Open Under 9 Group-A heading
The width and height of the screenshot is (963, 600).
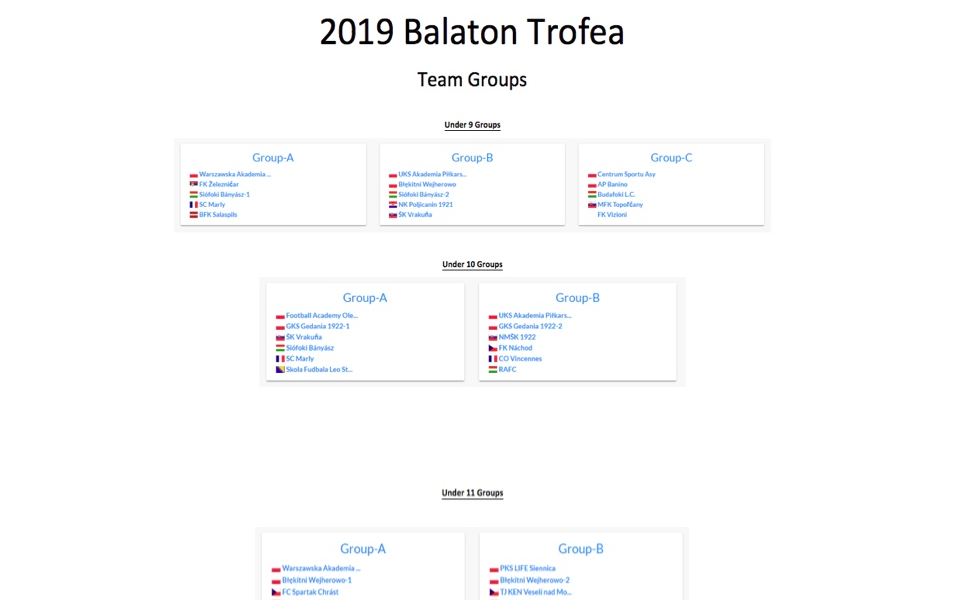tap(273, 158)
